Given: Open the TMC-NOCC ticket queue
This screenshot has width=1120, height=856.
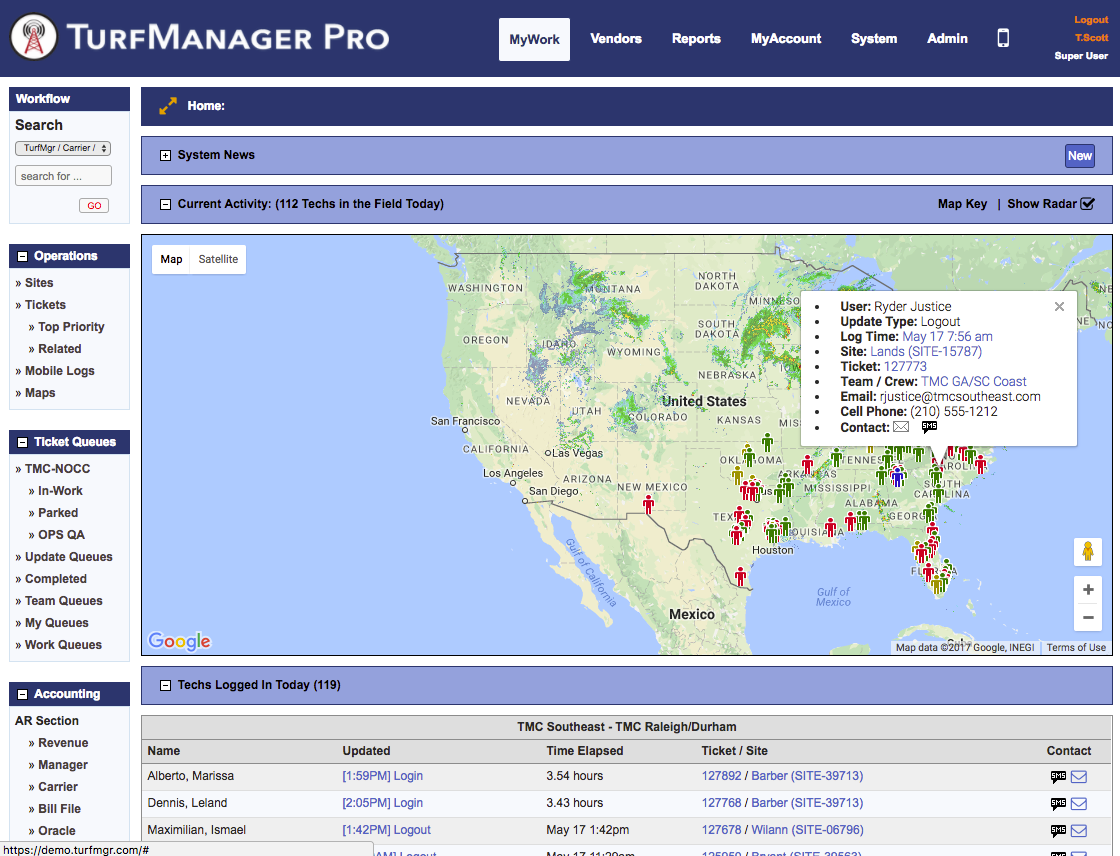Looking at the screenshot, I should [x=57, y=469].
